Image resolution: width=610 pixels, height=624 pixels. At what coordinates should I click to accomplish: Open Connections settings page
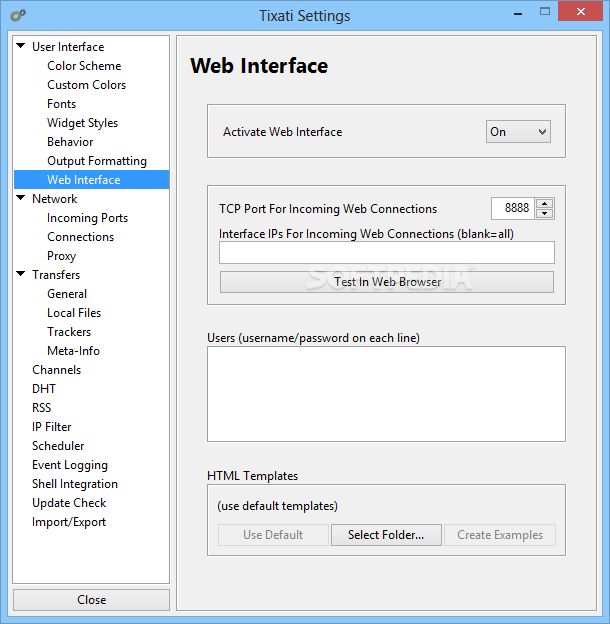[80, 237]
